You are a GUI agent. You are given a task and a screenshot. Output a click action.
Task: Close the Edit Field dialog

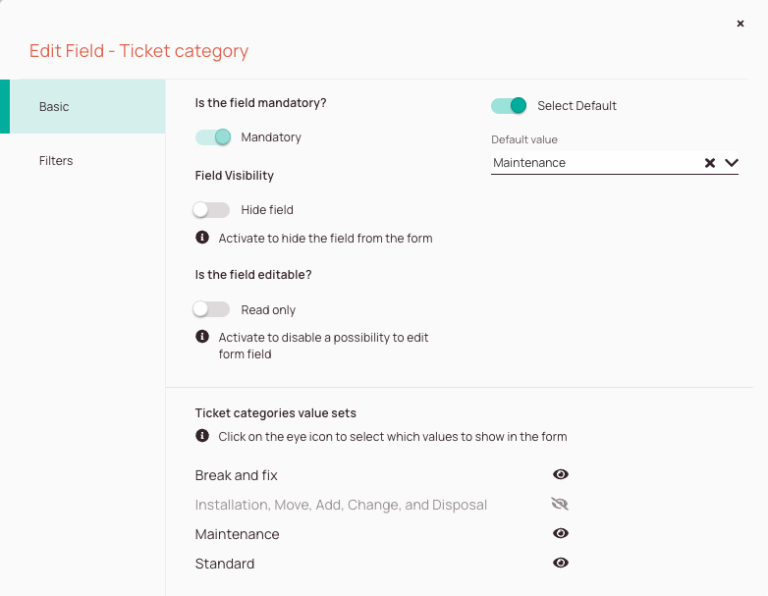(740, 24)
